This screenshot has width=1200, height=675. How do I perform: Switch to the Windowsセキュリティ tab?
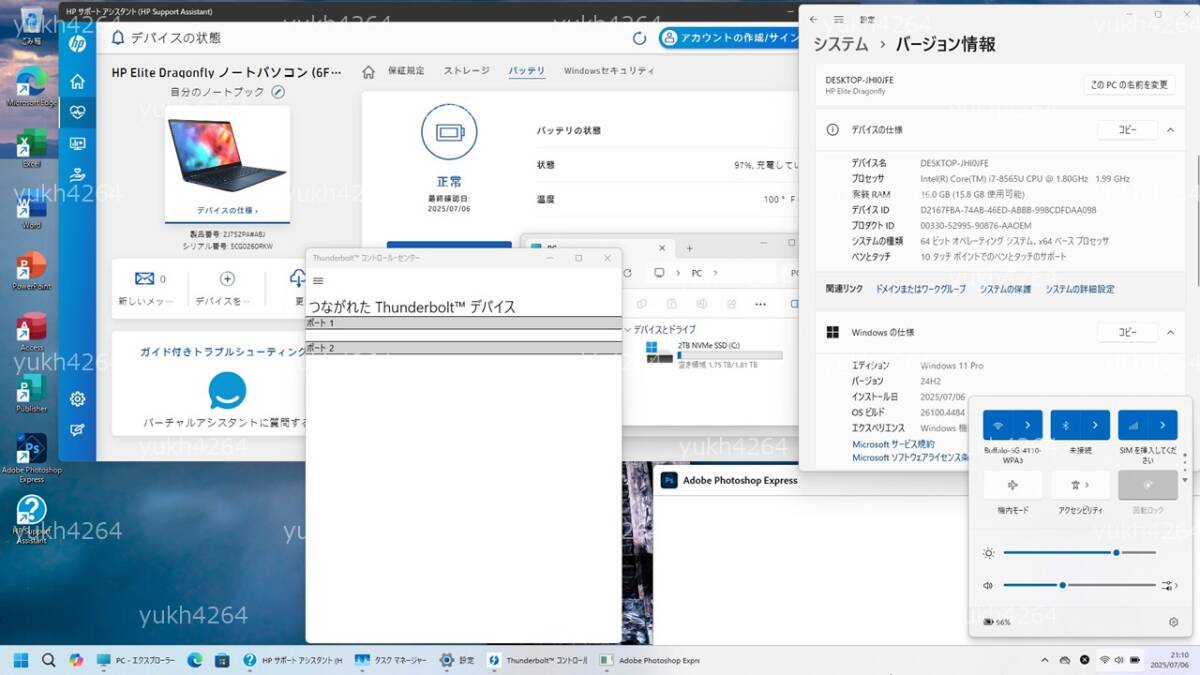tap(609, 71)
